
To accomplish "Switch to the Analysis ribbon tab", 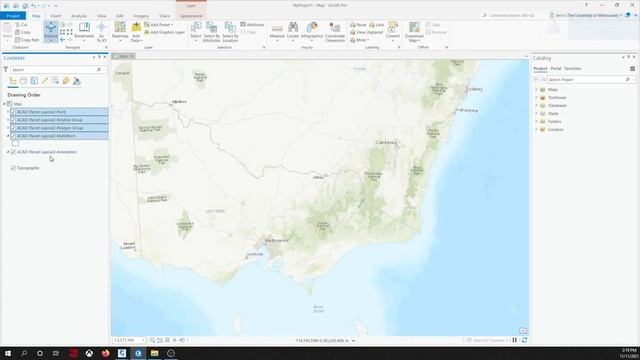I will tap(79, 16).
